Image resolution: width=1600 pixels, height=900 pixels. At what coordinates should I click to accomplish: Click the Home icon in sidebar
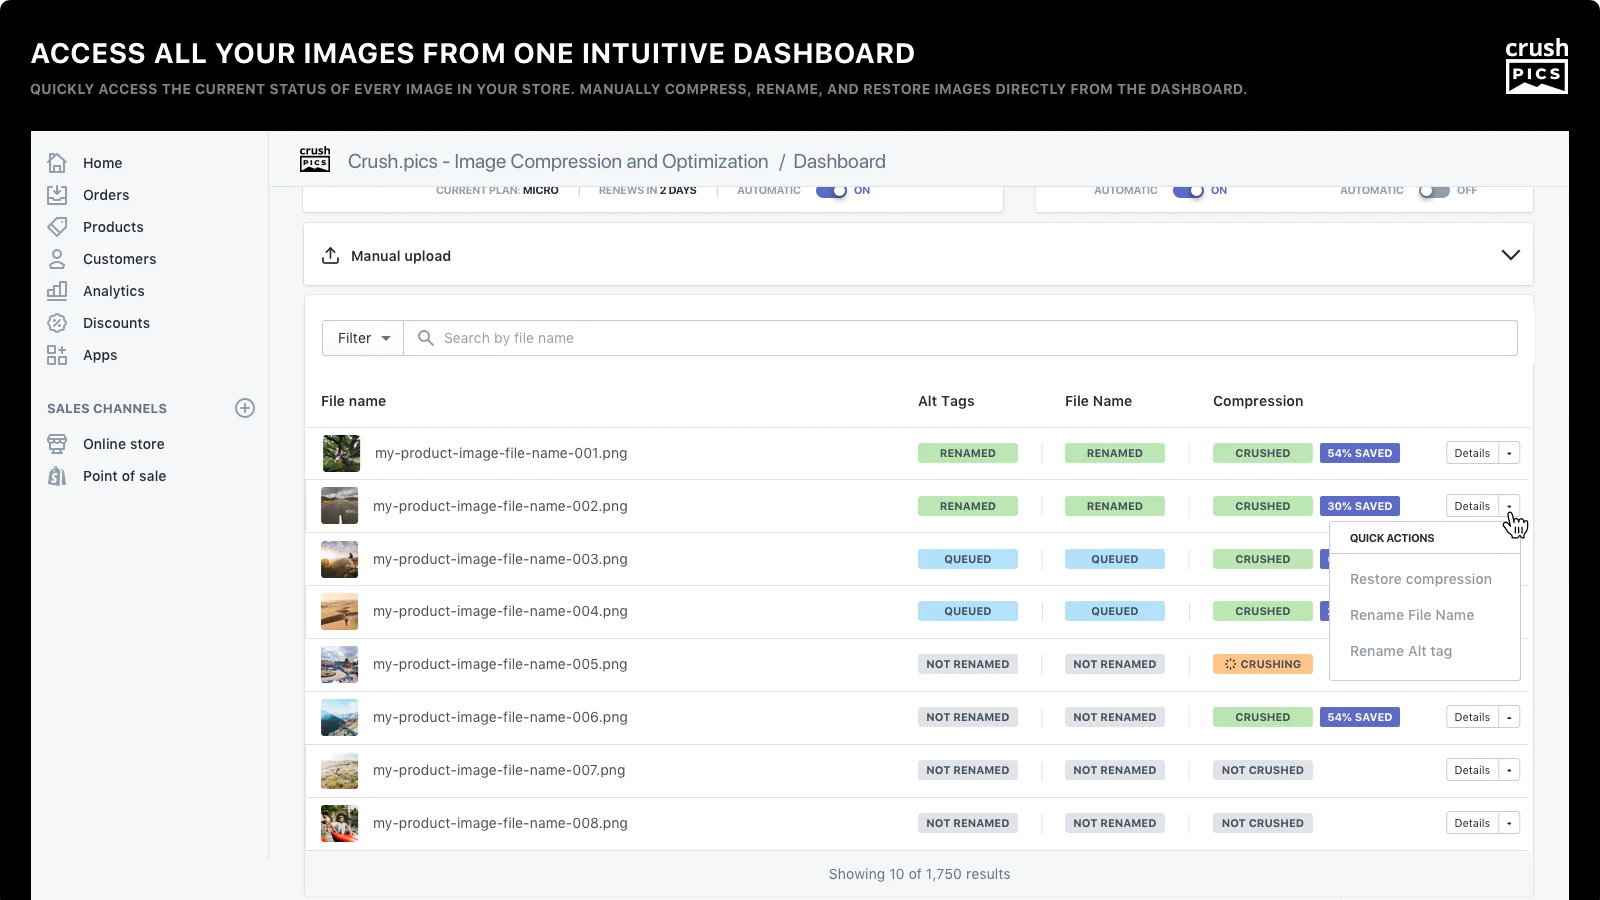[x=57, y=163]
